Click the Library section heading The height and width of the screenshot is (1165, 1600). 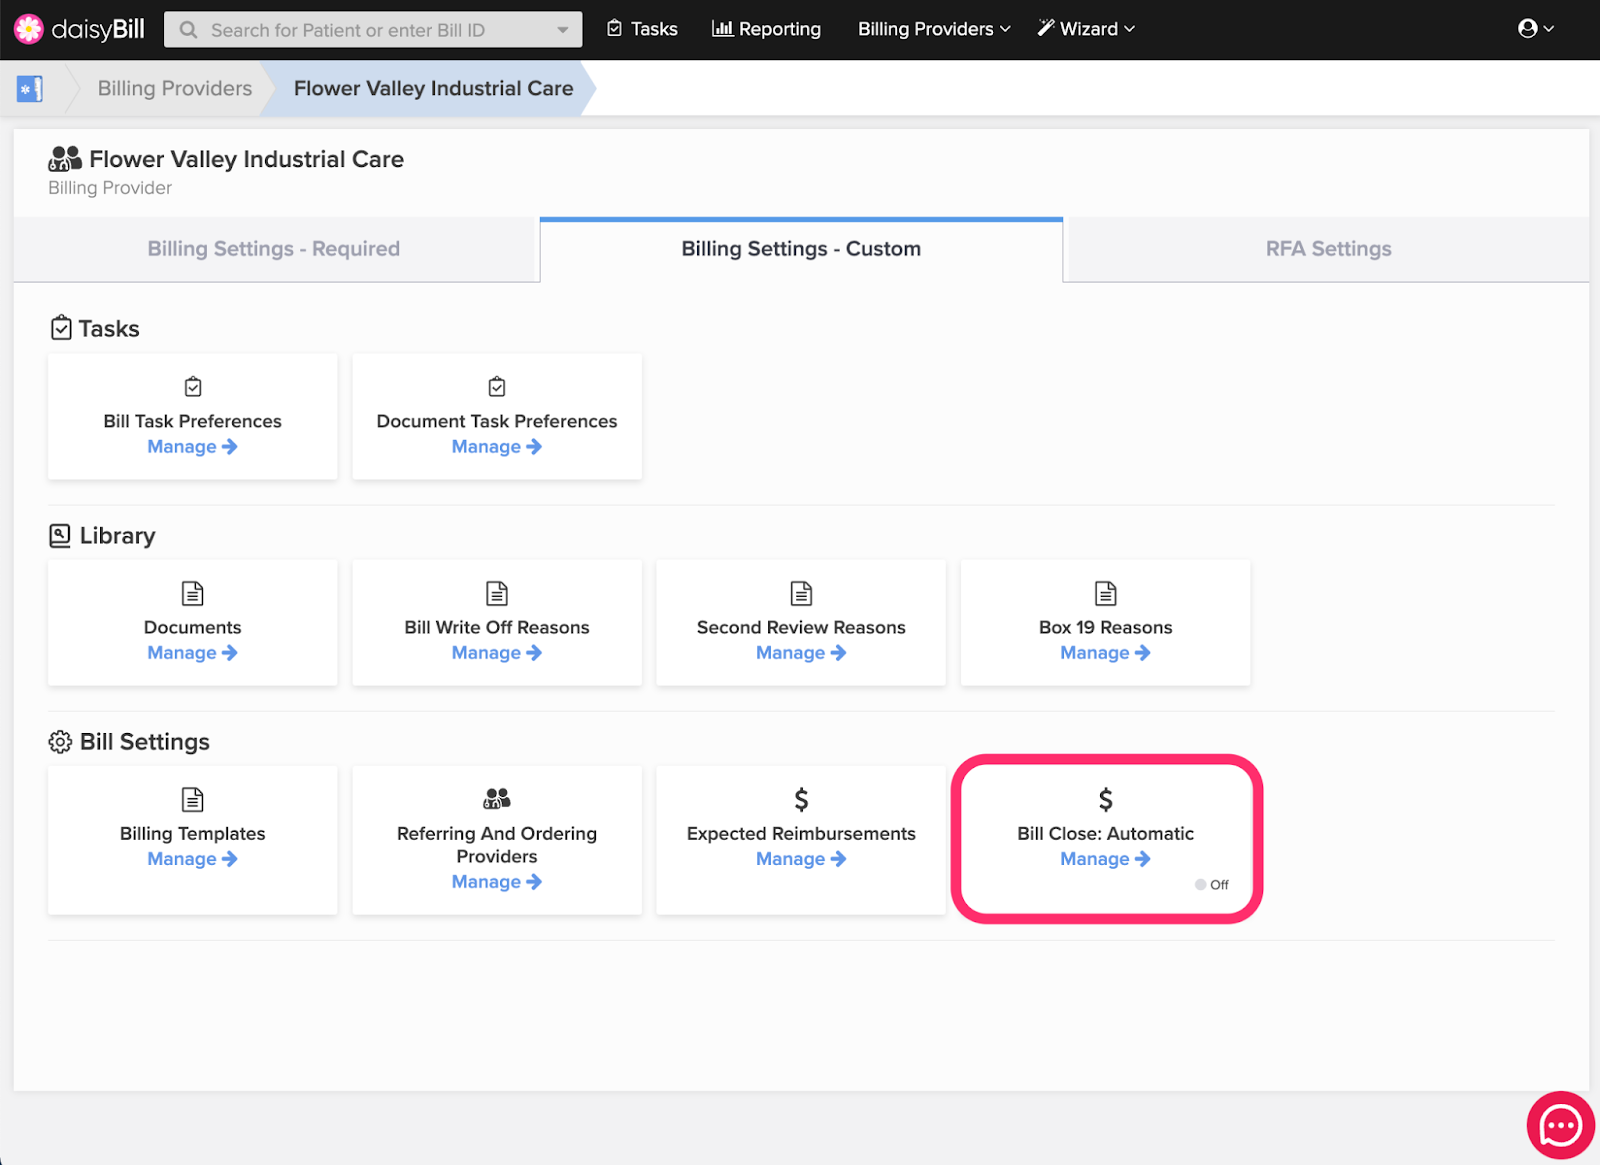(118, 536)
